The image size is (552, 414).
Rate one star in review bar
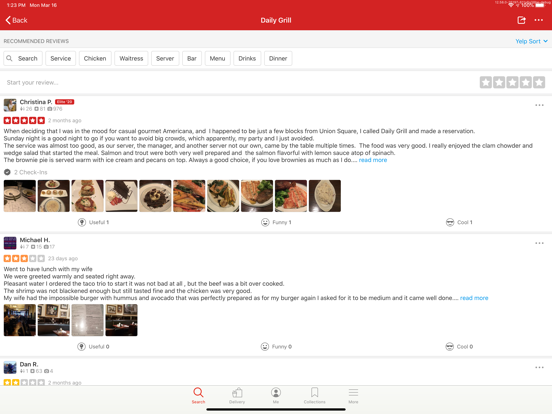pos(485,82)
